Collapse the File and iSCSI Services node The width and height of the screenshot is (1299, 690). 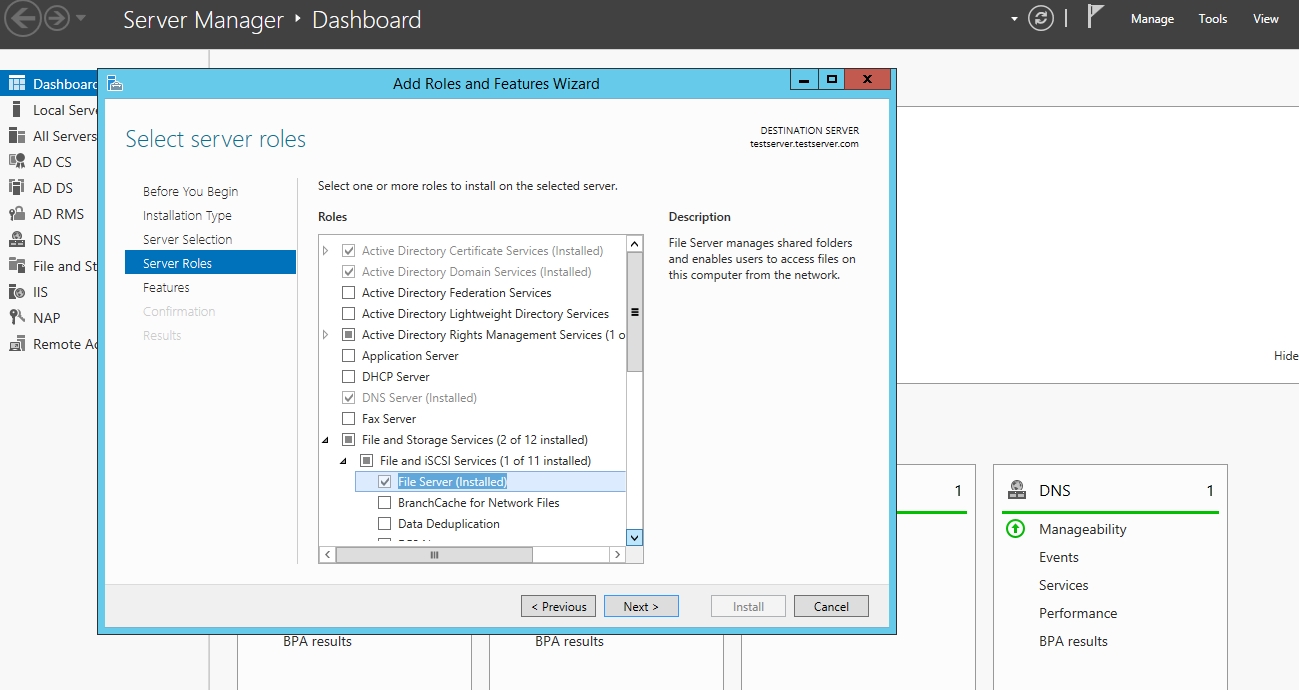[x=344, y=461]
